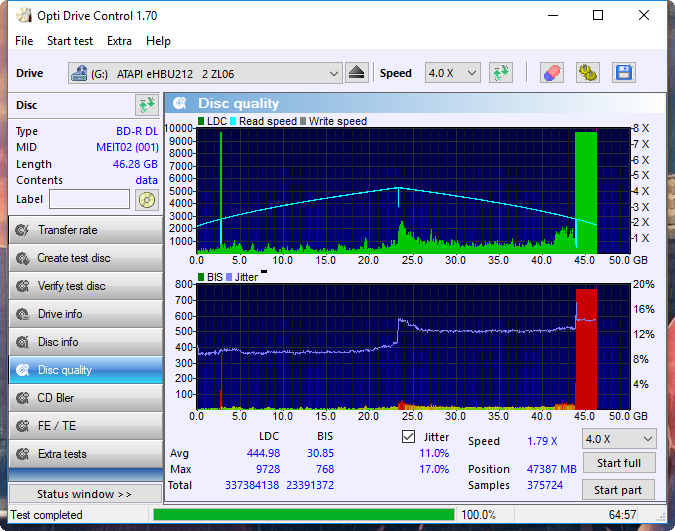The image size is (675, 531).
Task: Click the Verify test disc sidebar icon
Action: (x=22, y=286)
